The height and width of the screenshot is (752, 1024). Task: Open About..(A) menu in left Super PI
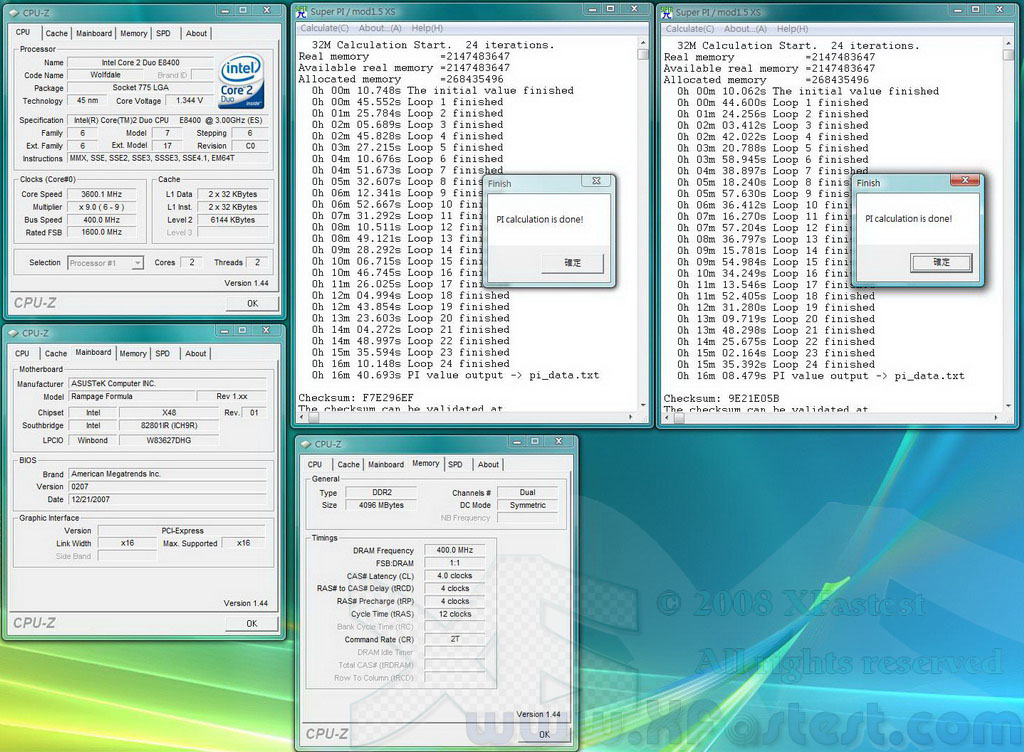[381, 29]
